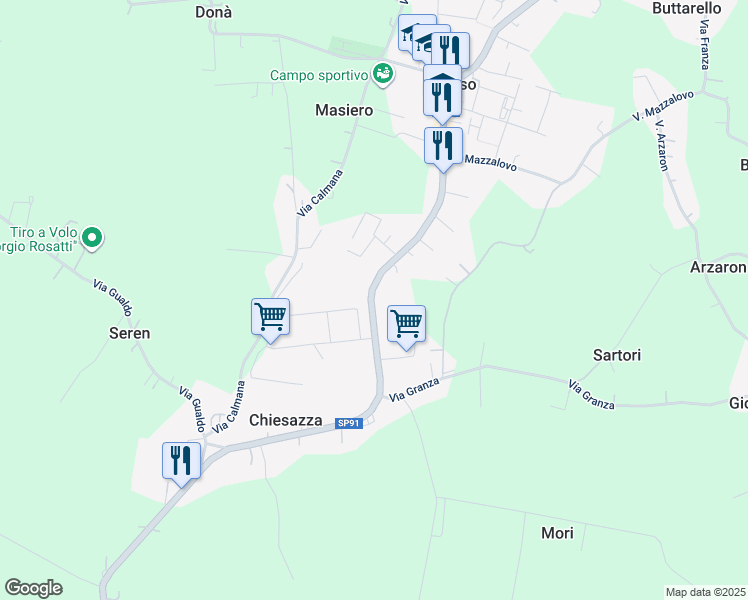
Task: Click the SP91 road shield
Action: (x=349, y=423)
